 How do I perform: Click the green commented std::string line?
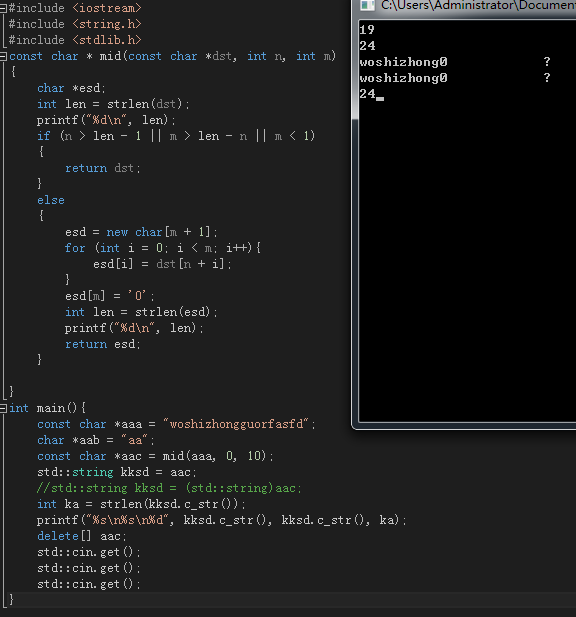(x=169, y=488)
